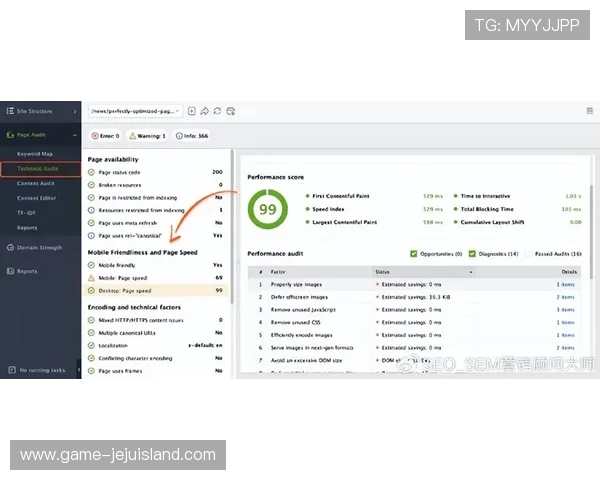Toggle the Opportunities checkbox
Viewport: 600px width, 480px height.
[414, 254]
